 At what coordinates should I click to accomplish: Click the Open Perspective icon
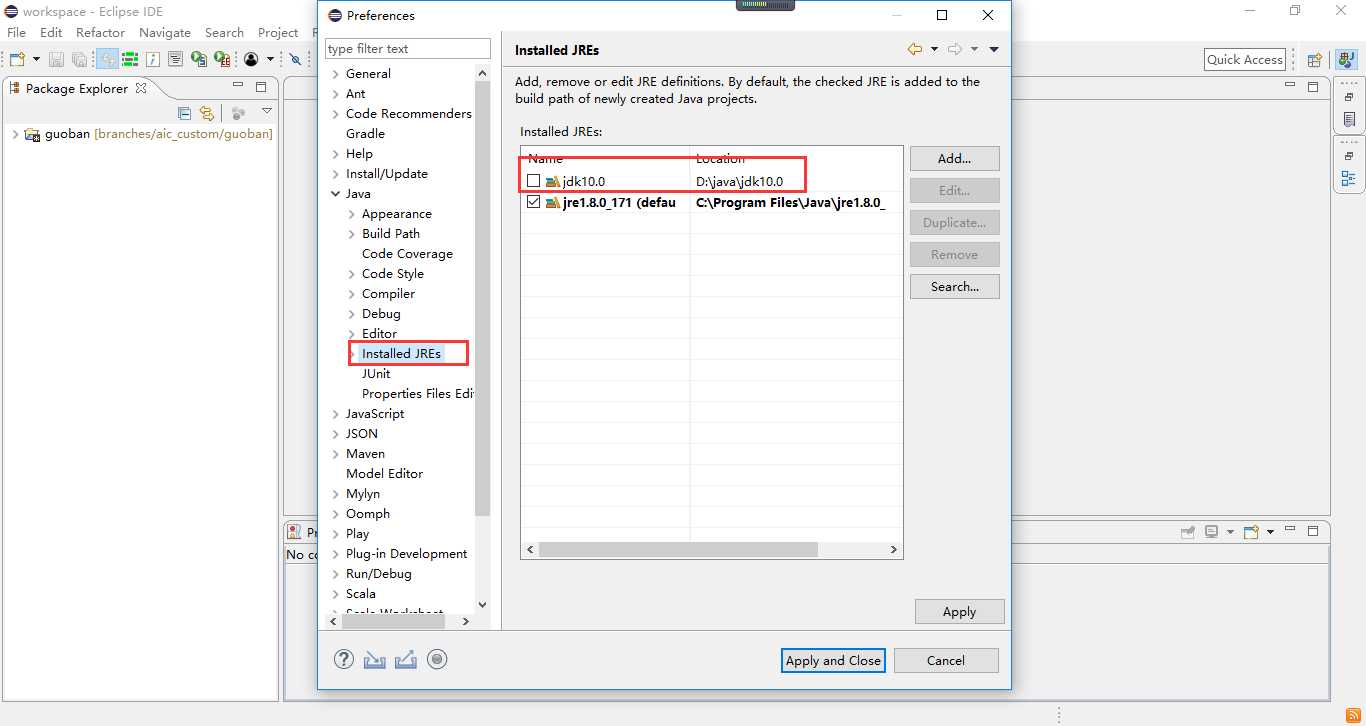pyautogui.click(x=1315, y=60)
